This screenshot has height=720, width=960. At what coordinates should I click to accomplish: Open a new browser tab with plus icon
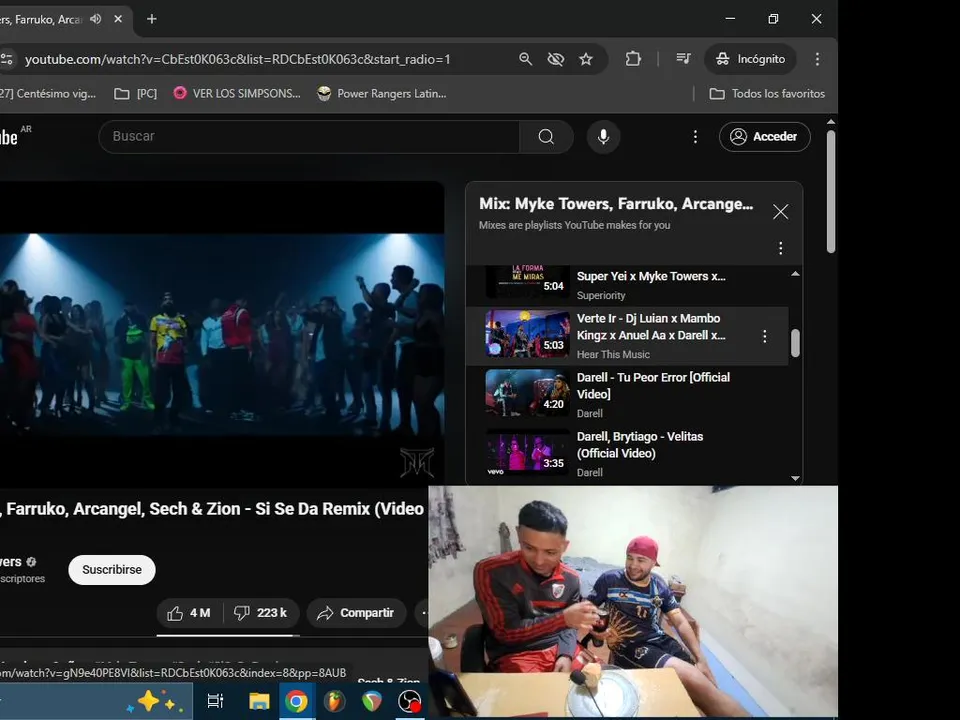[x=152, y=19]
